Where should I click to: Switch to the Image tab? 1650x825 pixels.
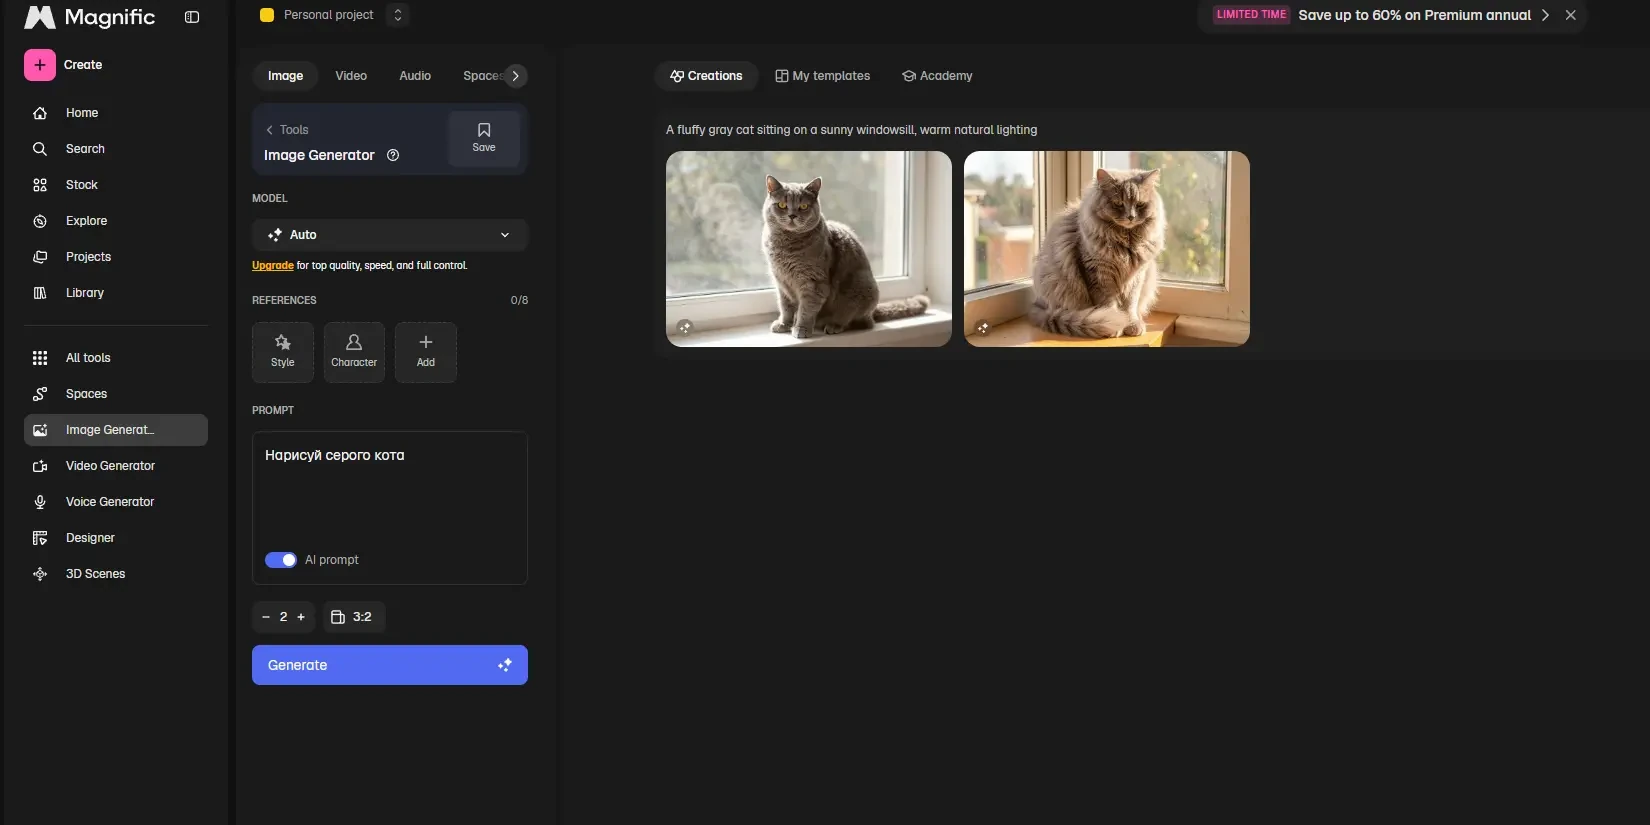285,76
